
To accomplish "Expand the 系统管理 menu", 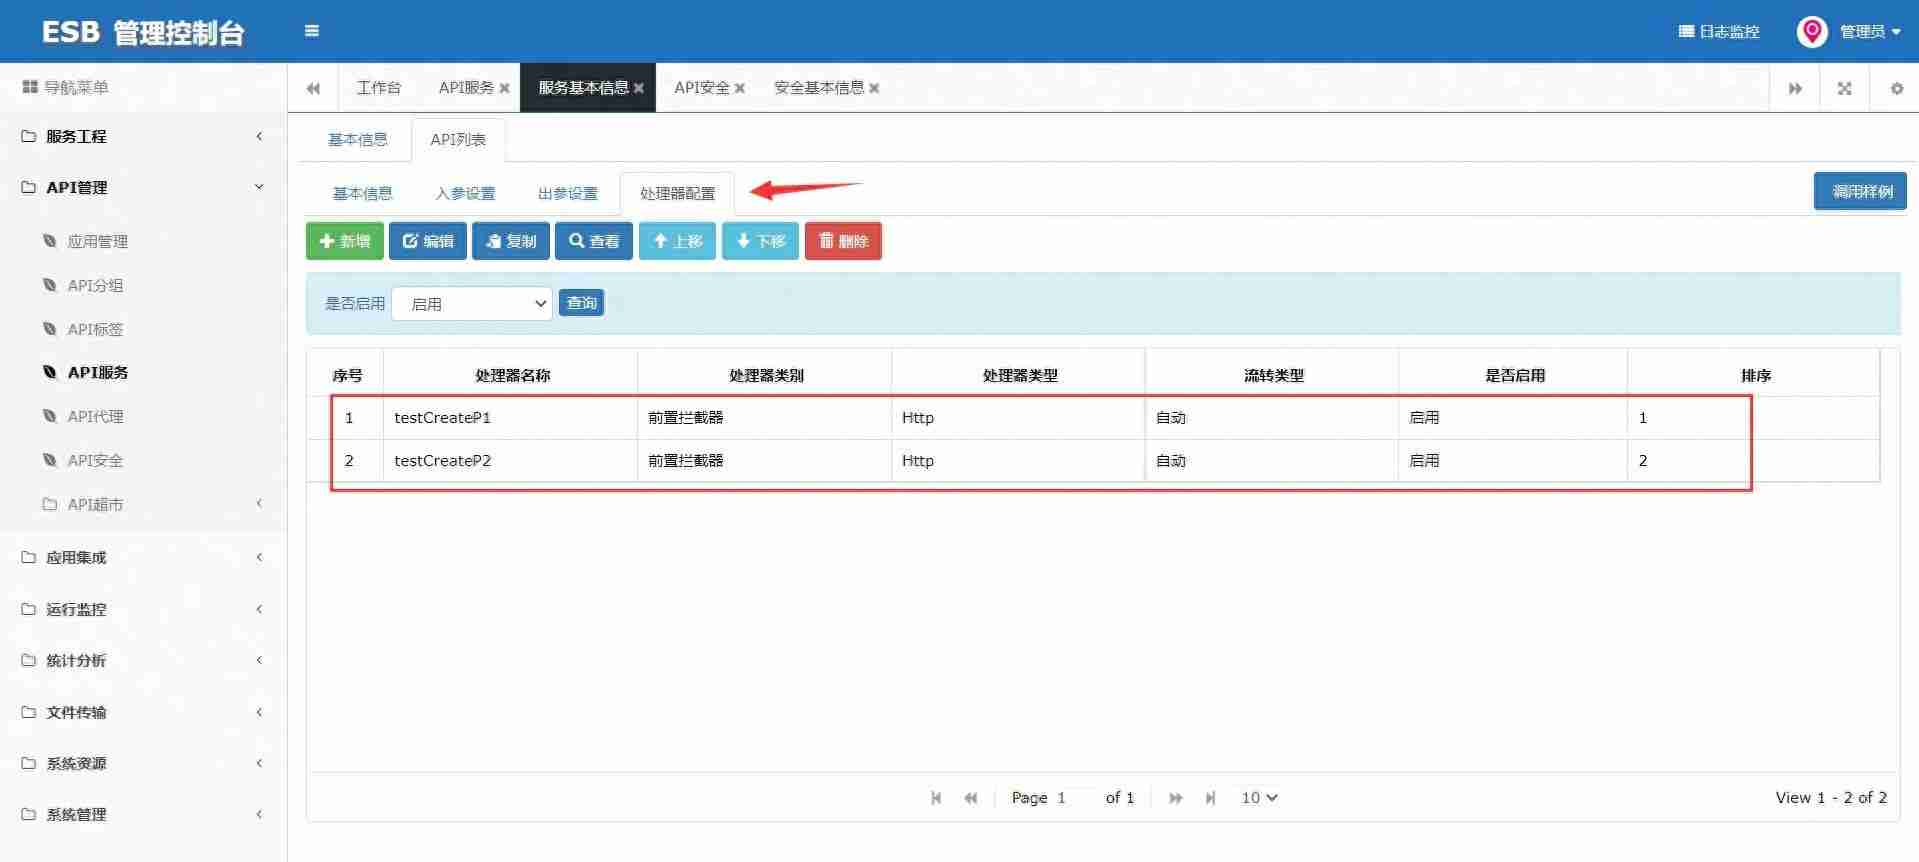I will 143,814.
